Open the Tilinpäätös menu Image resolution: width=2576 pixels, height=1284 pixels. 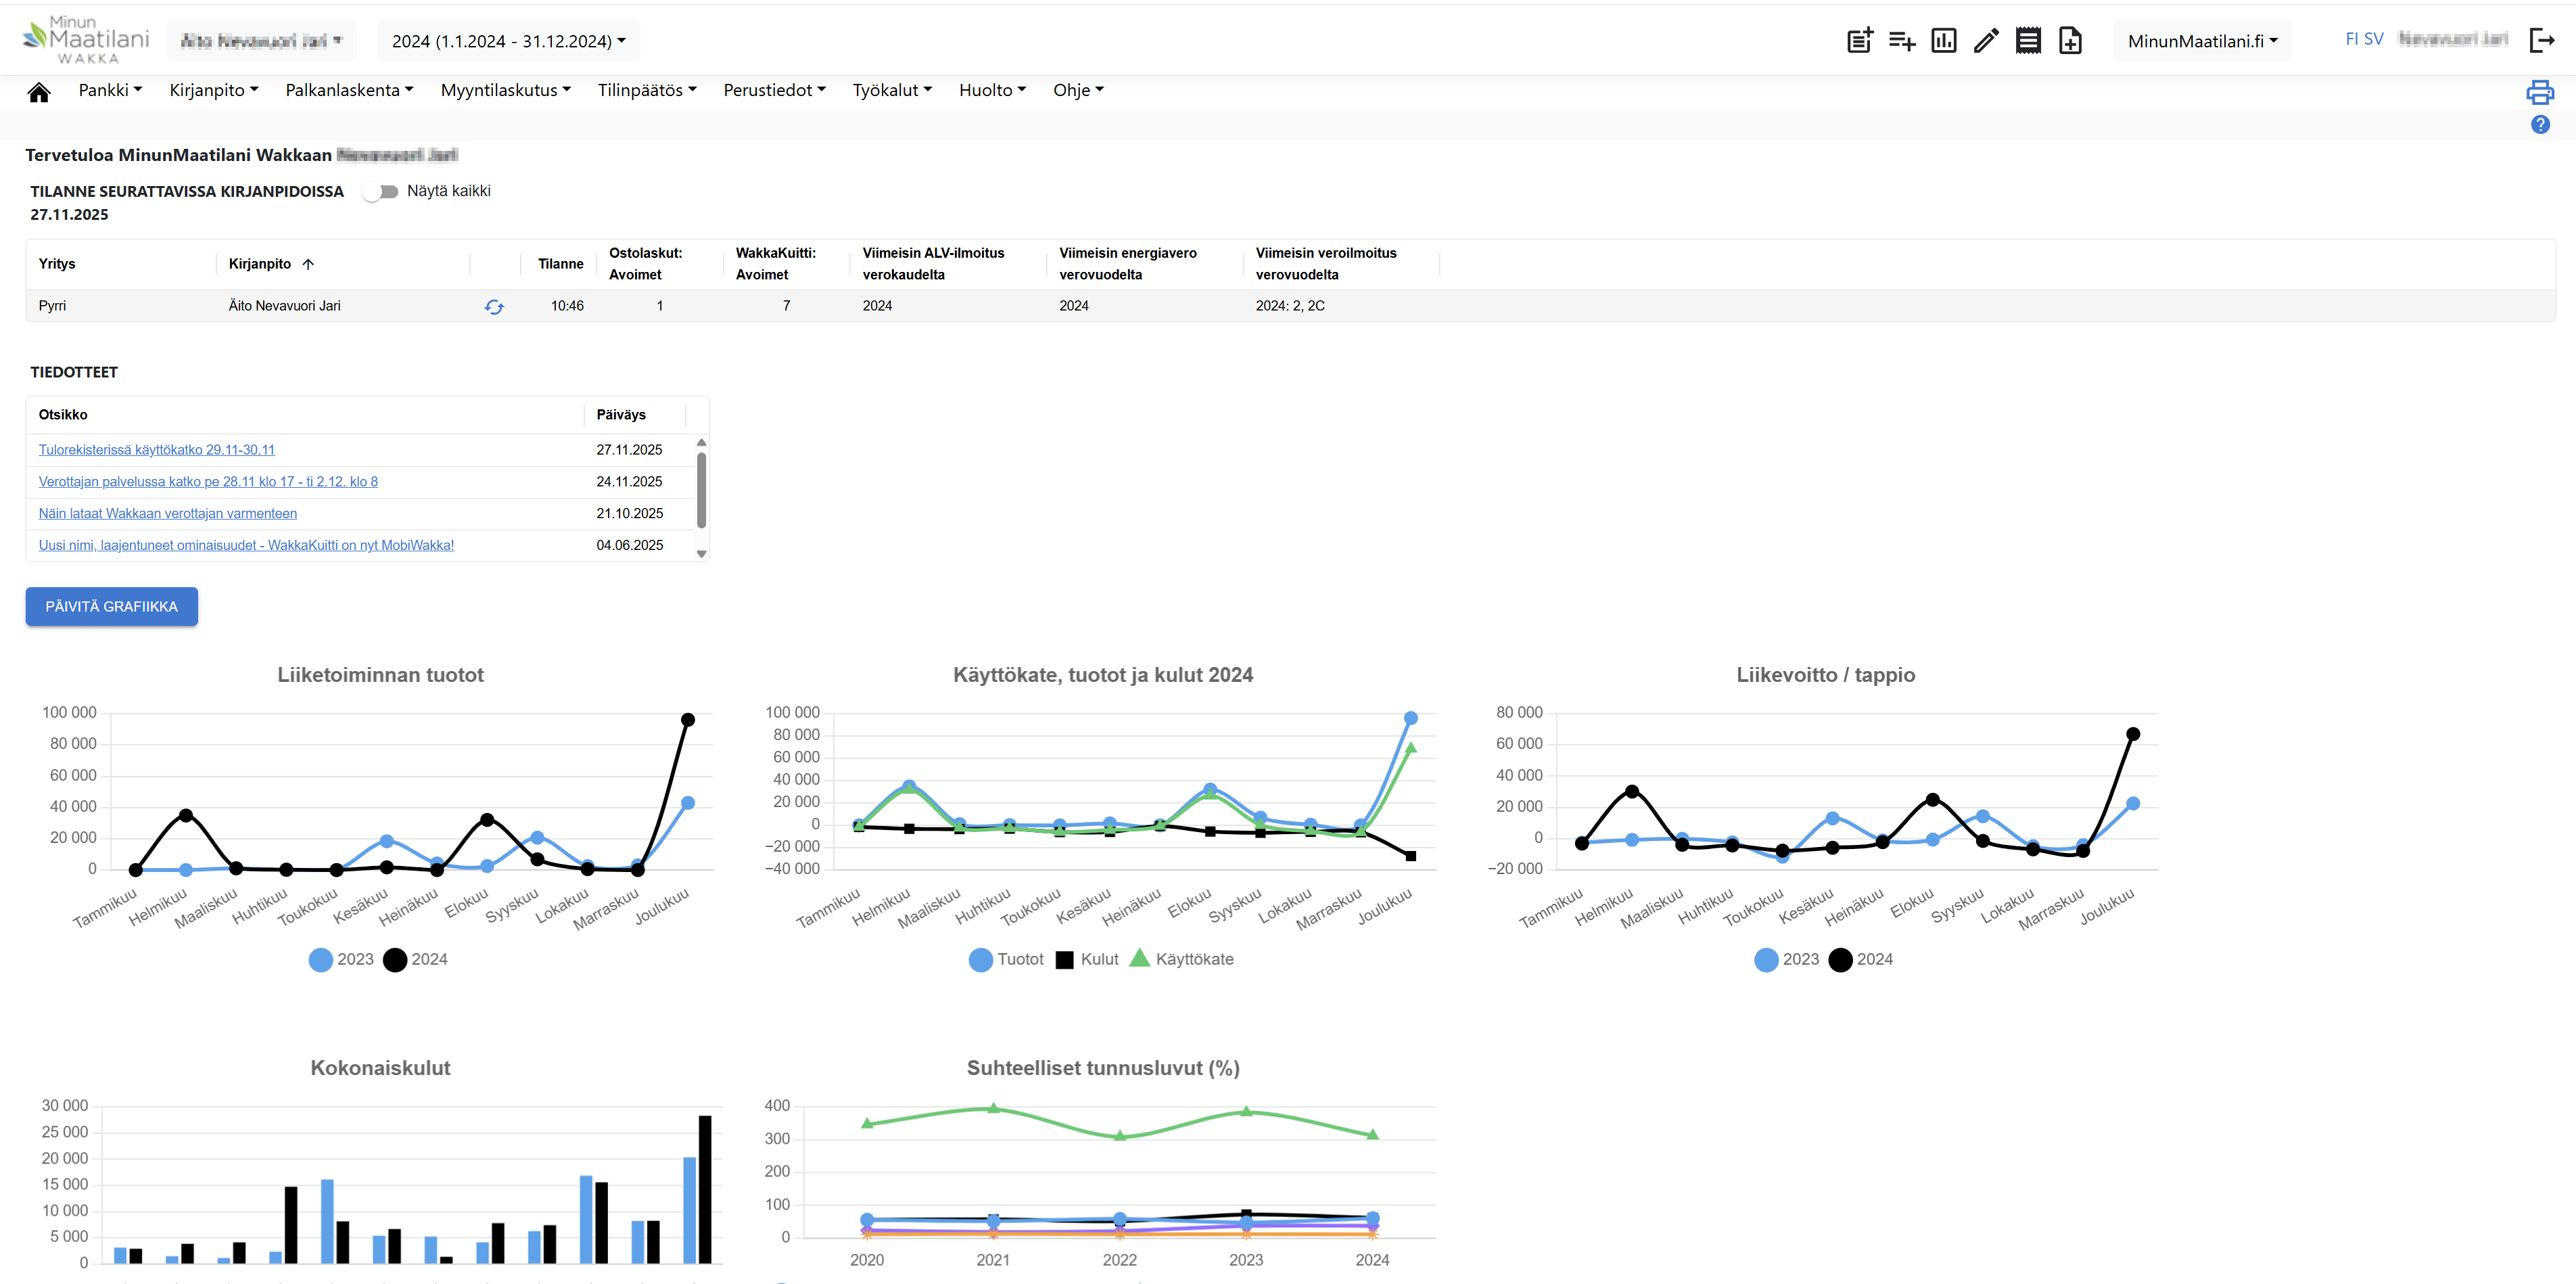pos(646,90)
